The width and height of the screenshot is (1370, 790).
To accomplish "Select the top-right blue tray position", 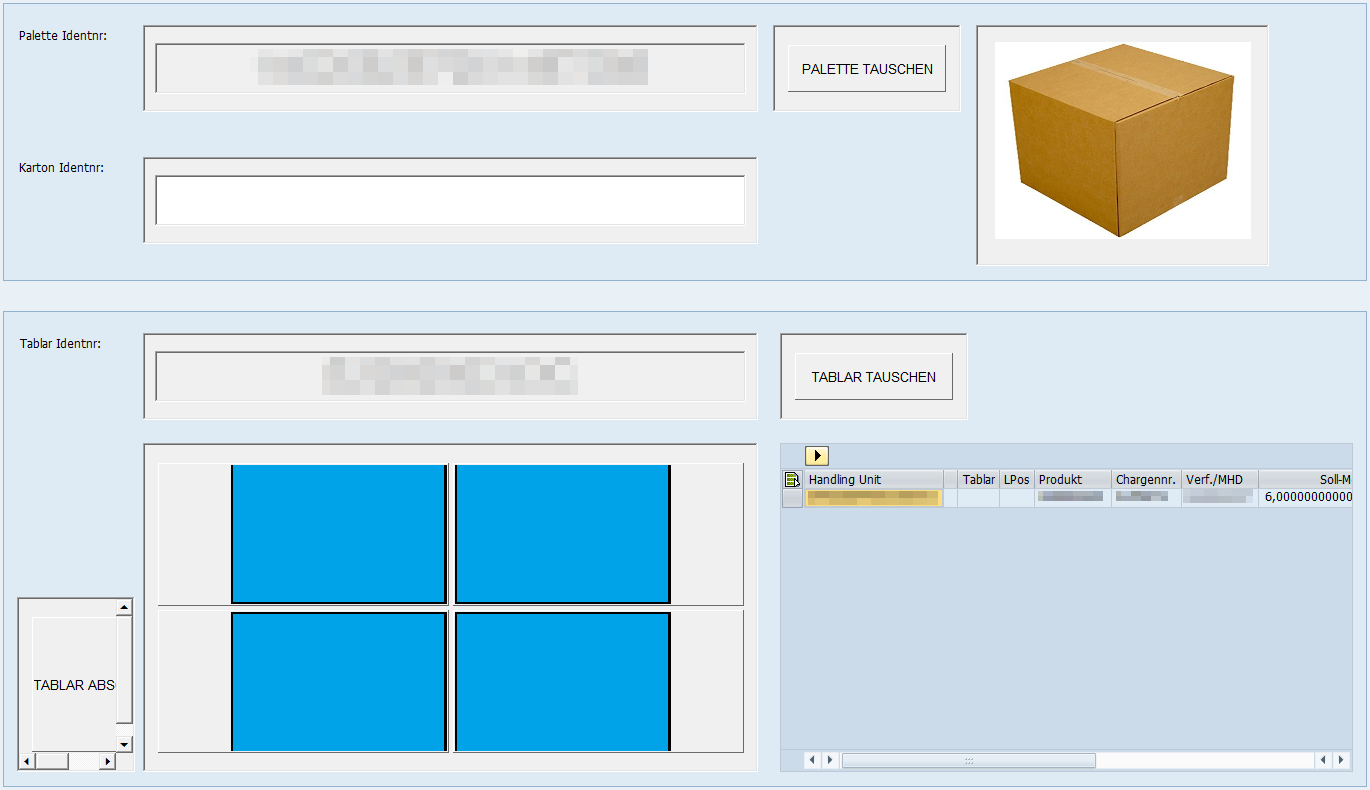I will pyautogui.click(x=563, y=535).
